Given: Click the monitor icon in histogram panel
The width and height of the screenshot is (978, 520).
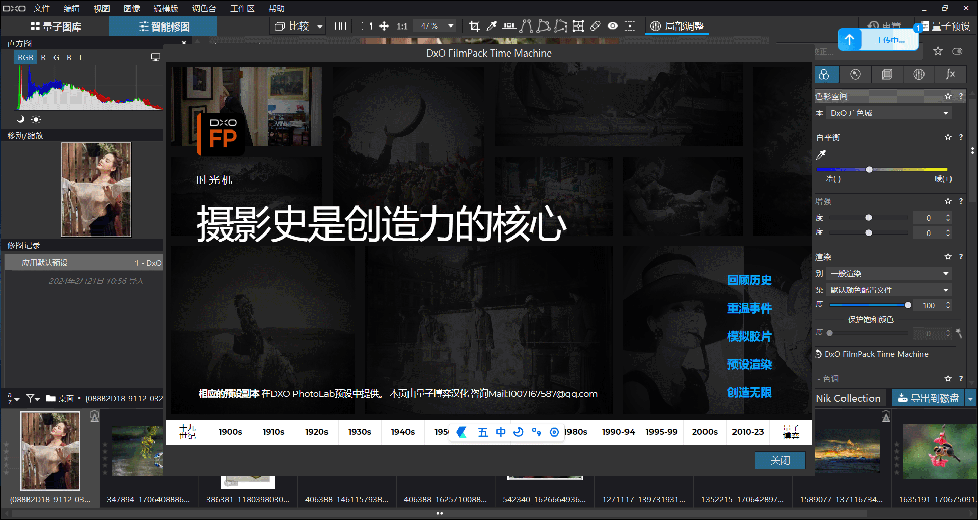Looking at the screenshot, I should coord(155,57).
